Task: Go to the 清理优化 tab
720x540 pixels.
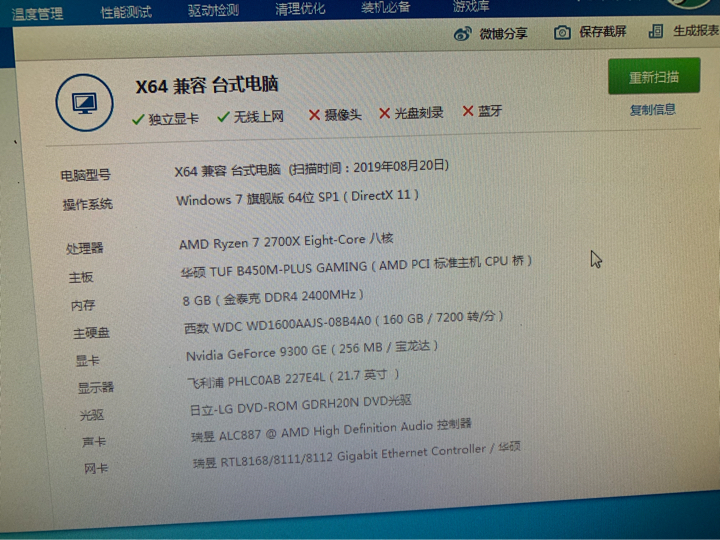Action: point(300,10)
